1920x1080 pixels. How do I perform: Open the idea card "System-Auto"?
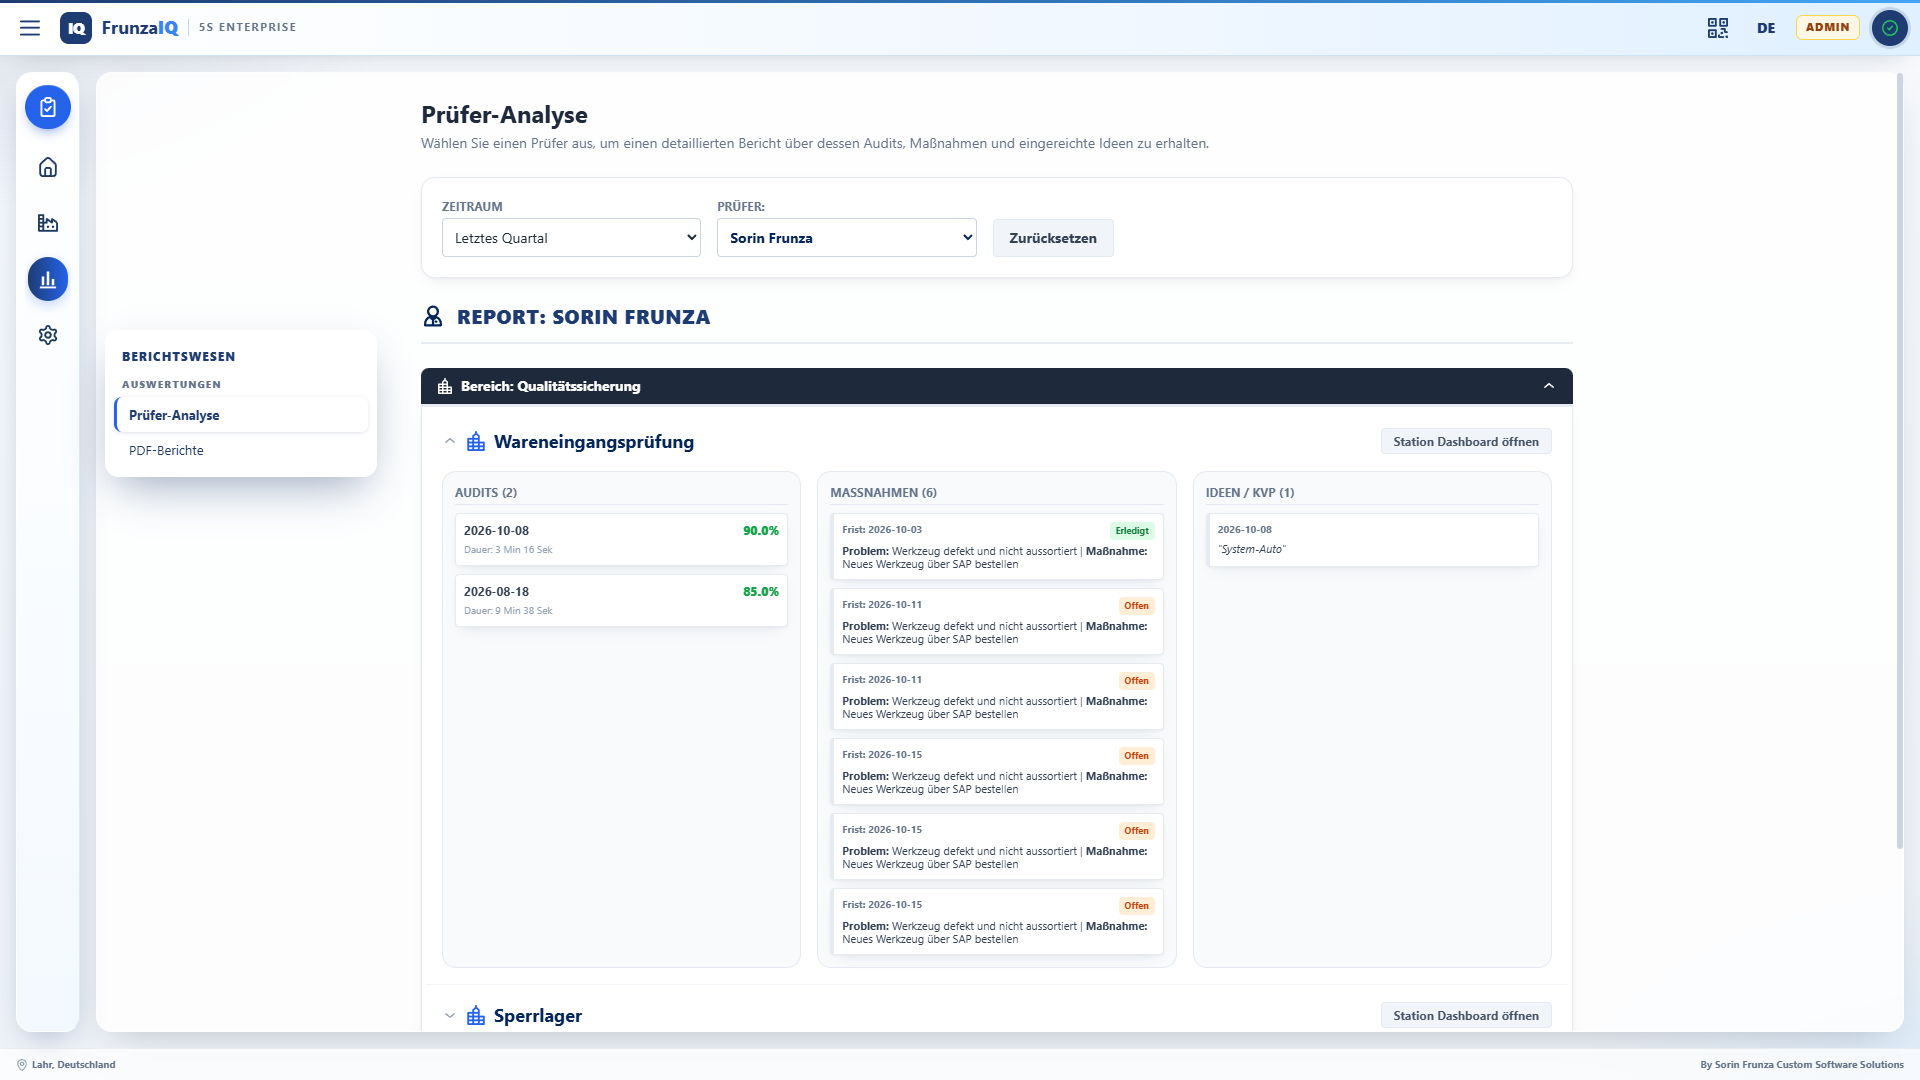[1372, 540]
